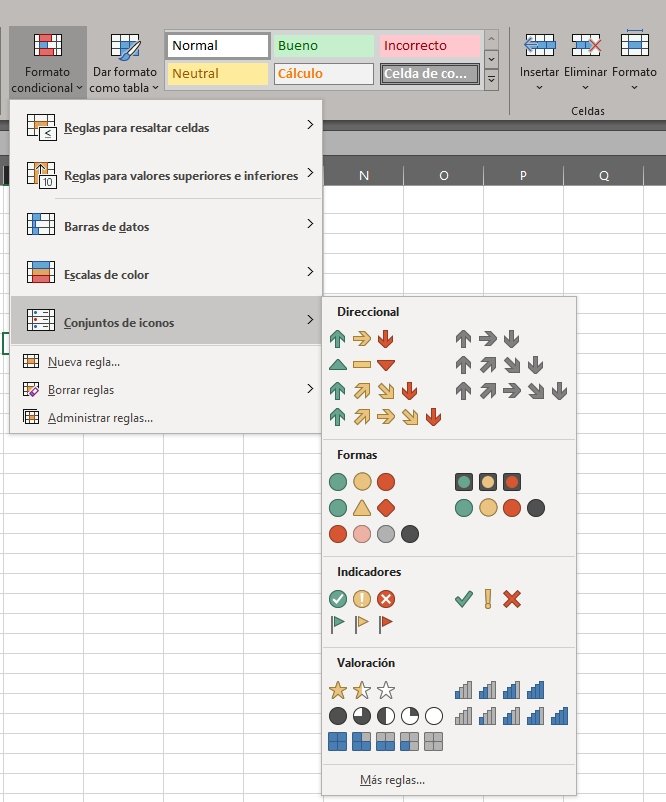Expand the full cell styles gallery

(x=491, y=80)
